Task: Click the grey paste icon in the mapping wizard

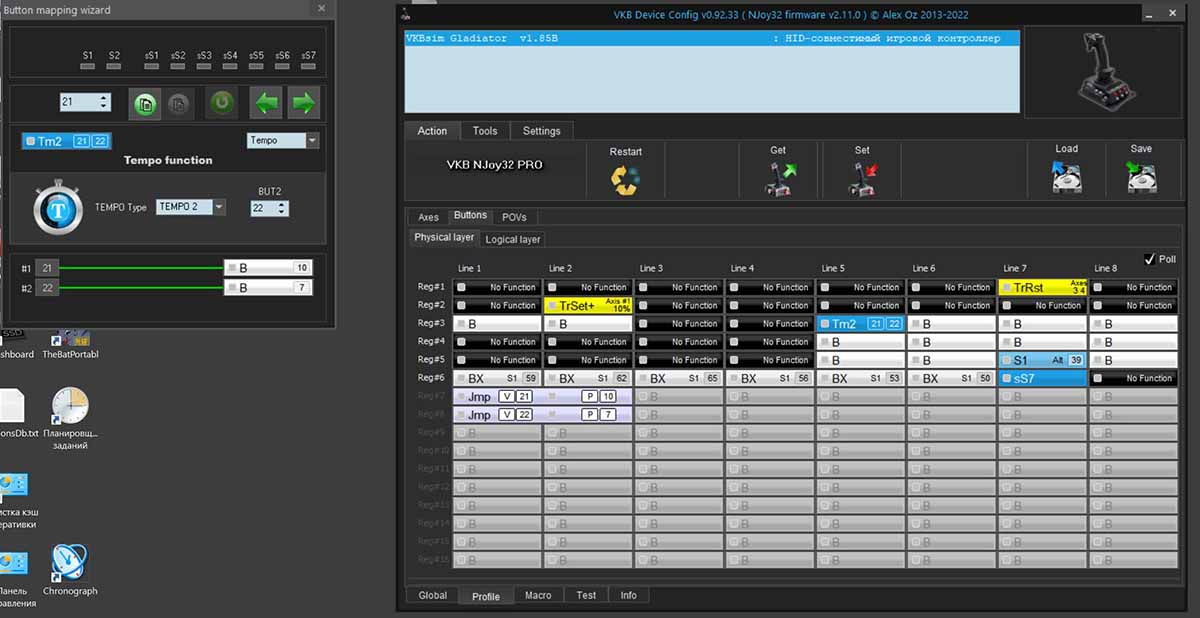Action: pyautogui.click(x=178, y=103)
